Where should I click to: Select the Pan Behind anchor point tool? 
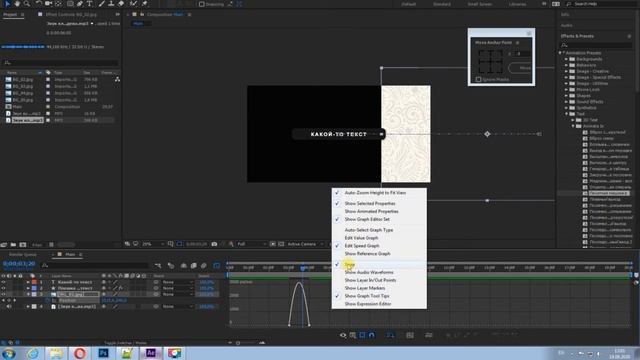coord(58,4)
